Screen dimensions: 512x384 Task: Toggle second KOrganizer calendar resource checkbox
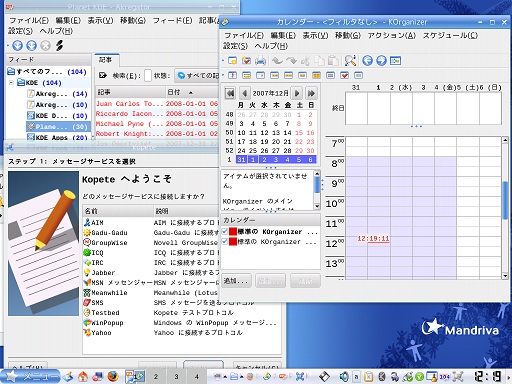click(225, 241)
